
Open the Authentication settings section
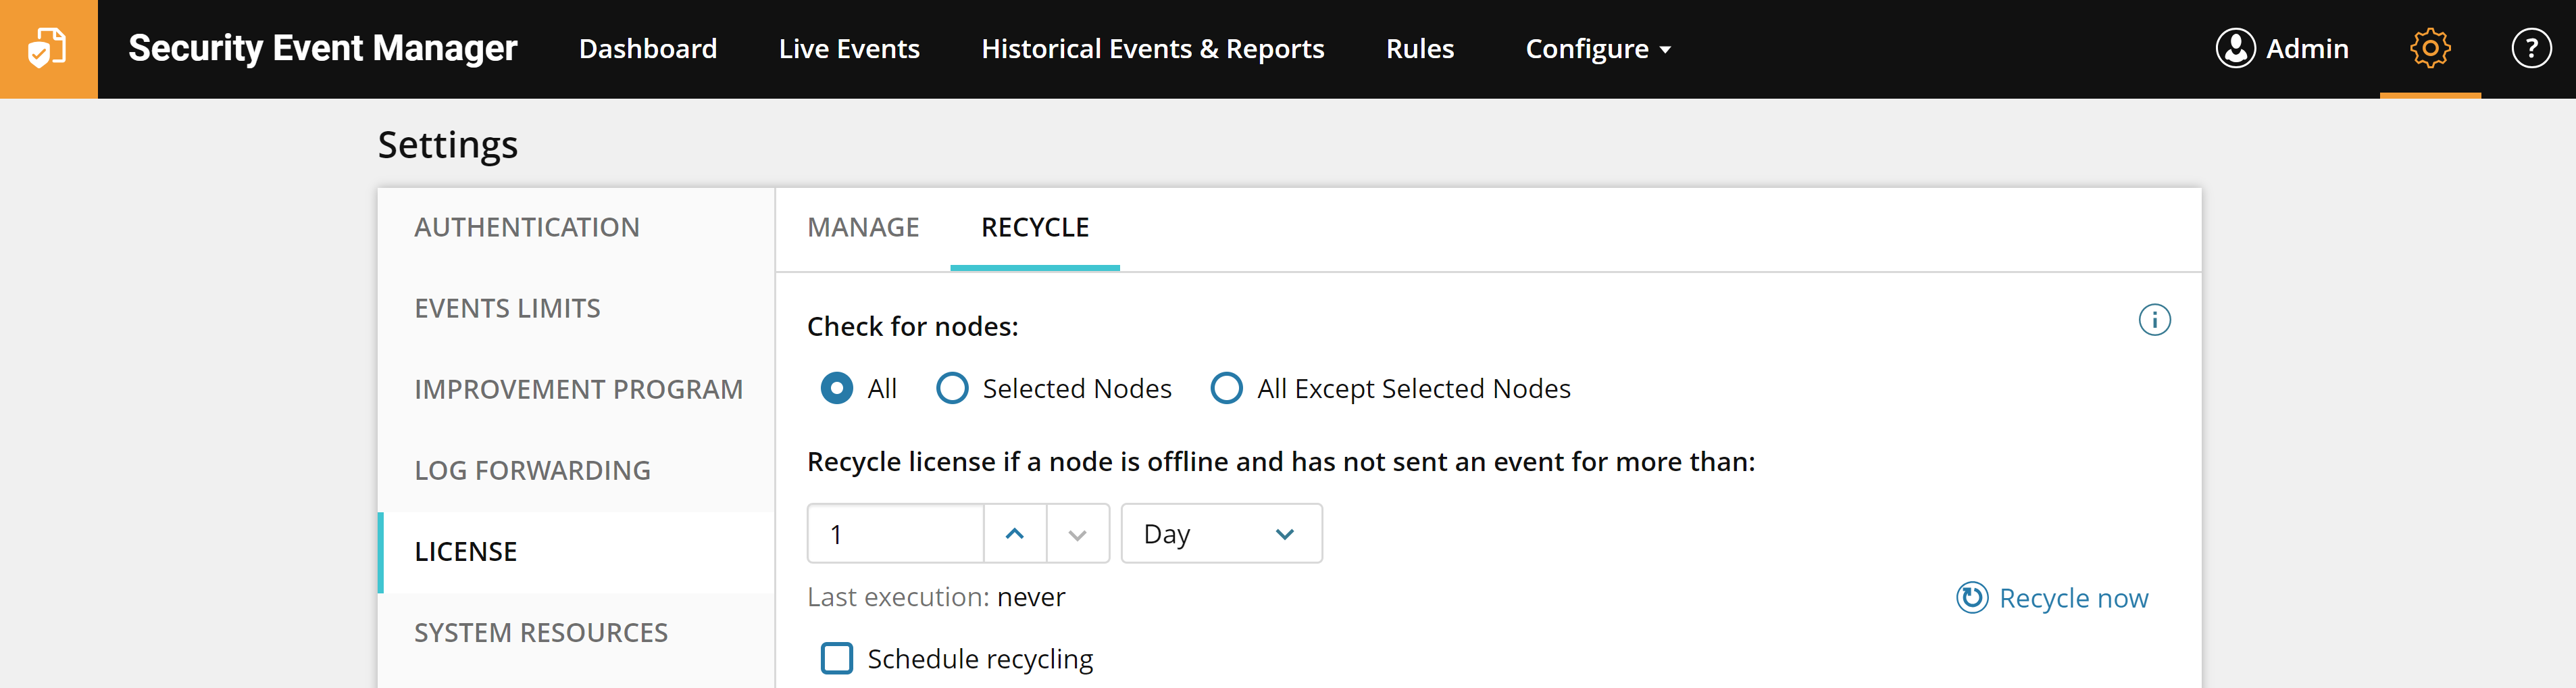pyautogui.click(x=527, y=228)
